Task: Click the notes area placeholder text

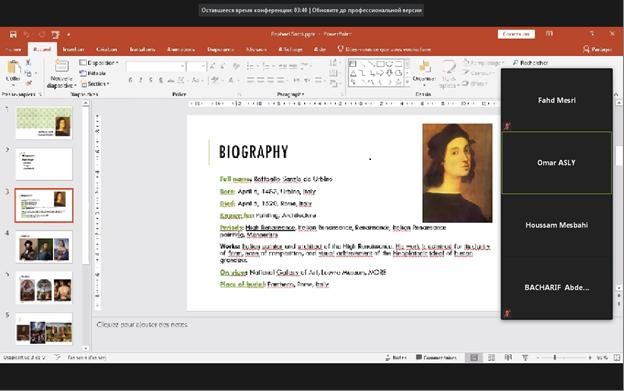Action: tap(142, 325)
